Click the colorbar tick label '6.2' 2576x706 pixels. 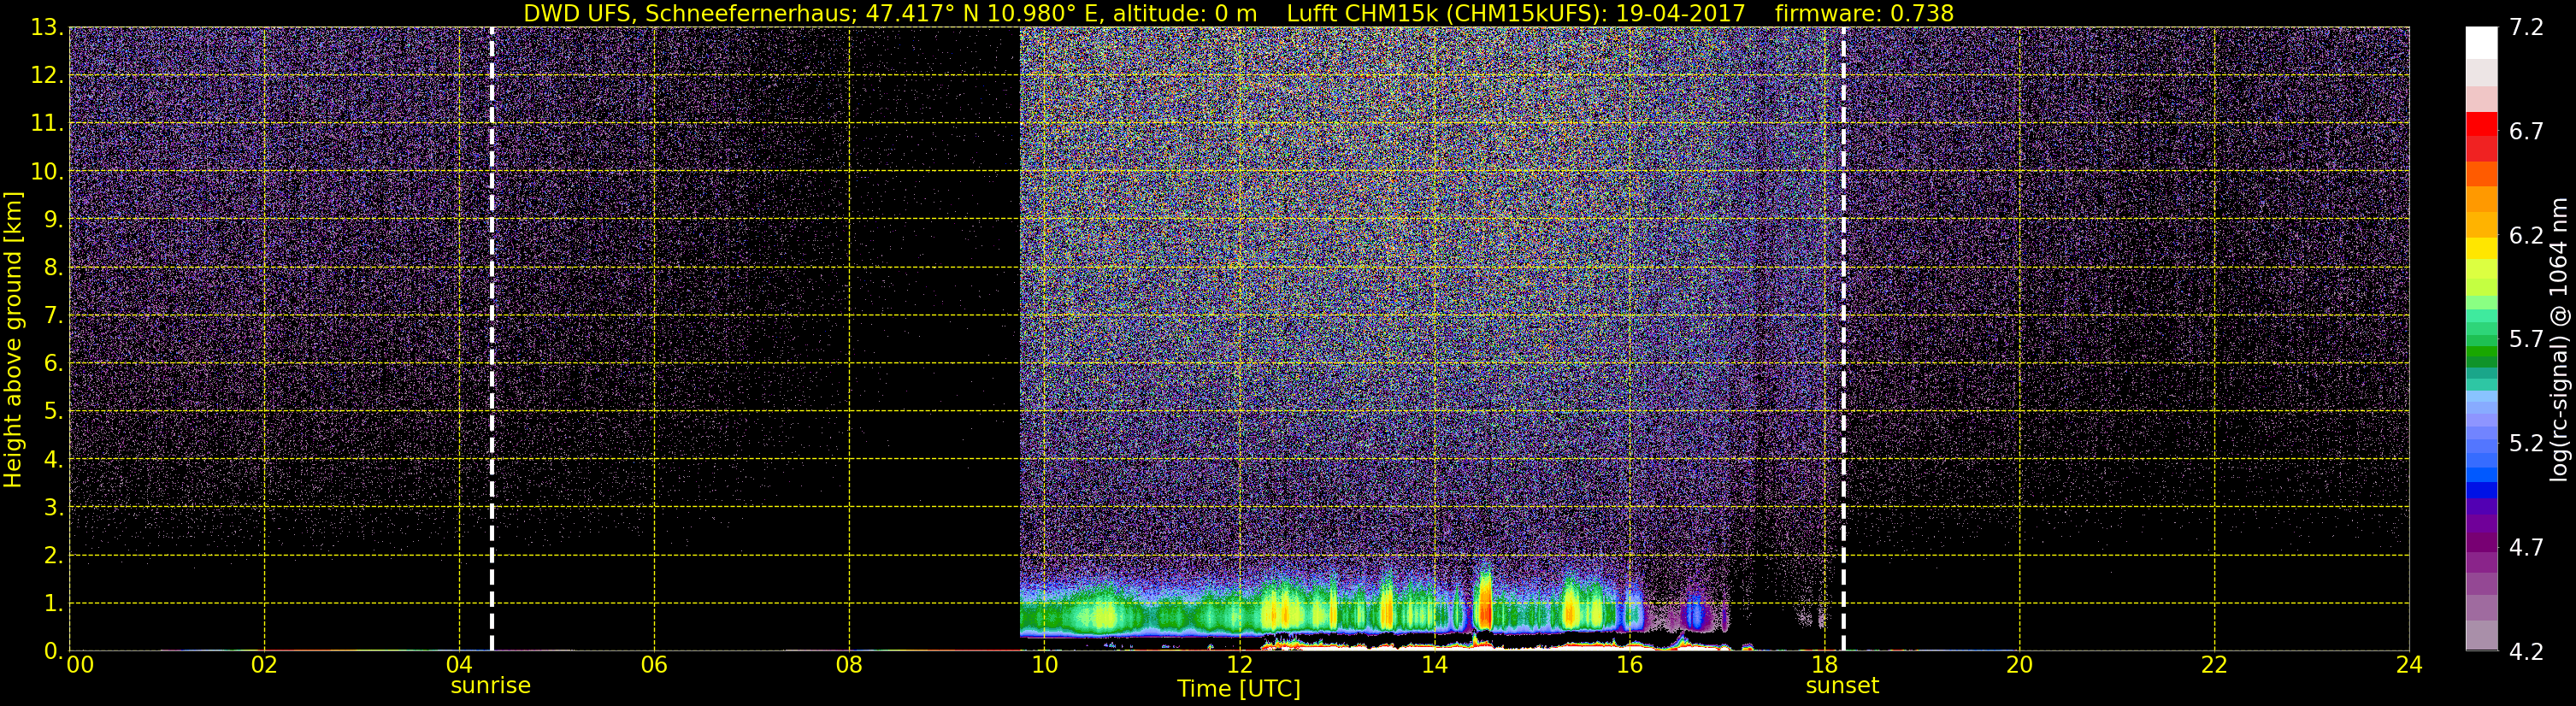point(2526,235)
